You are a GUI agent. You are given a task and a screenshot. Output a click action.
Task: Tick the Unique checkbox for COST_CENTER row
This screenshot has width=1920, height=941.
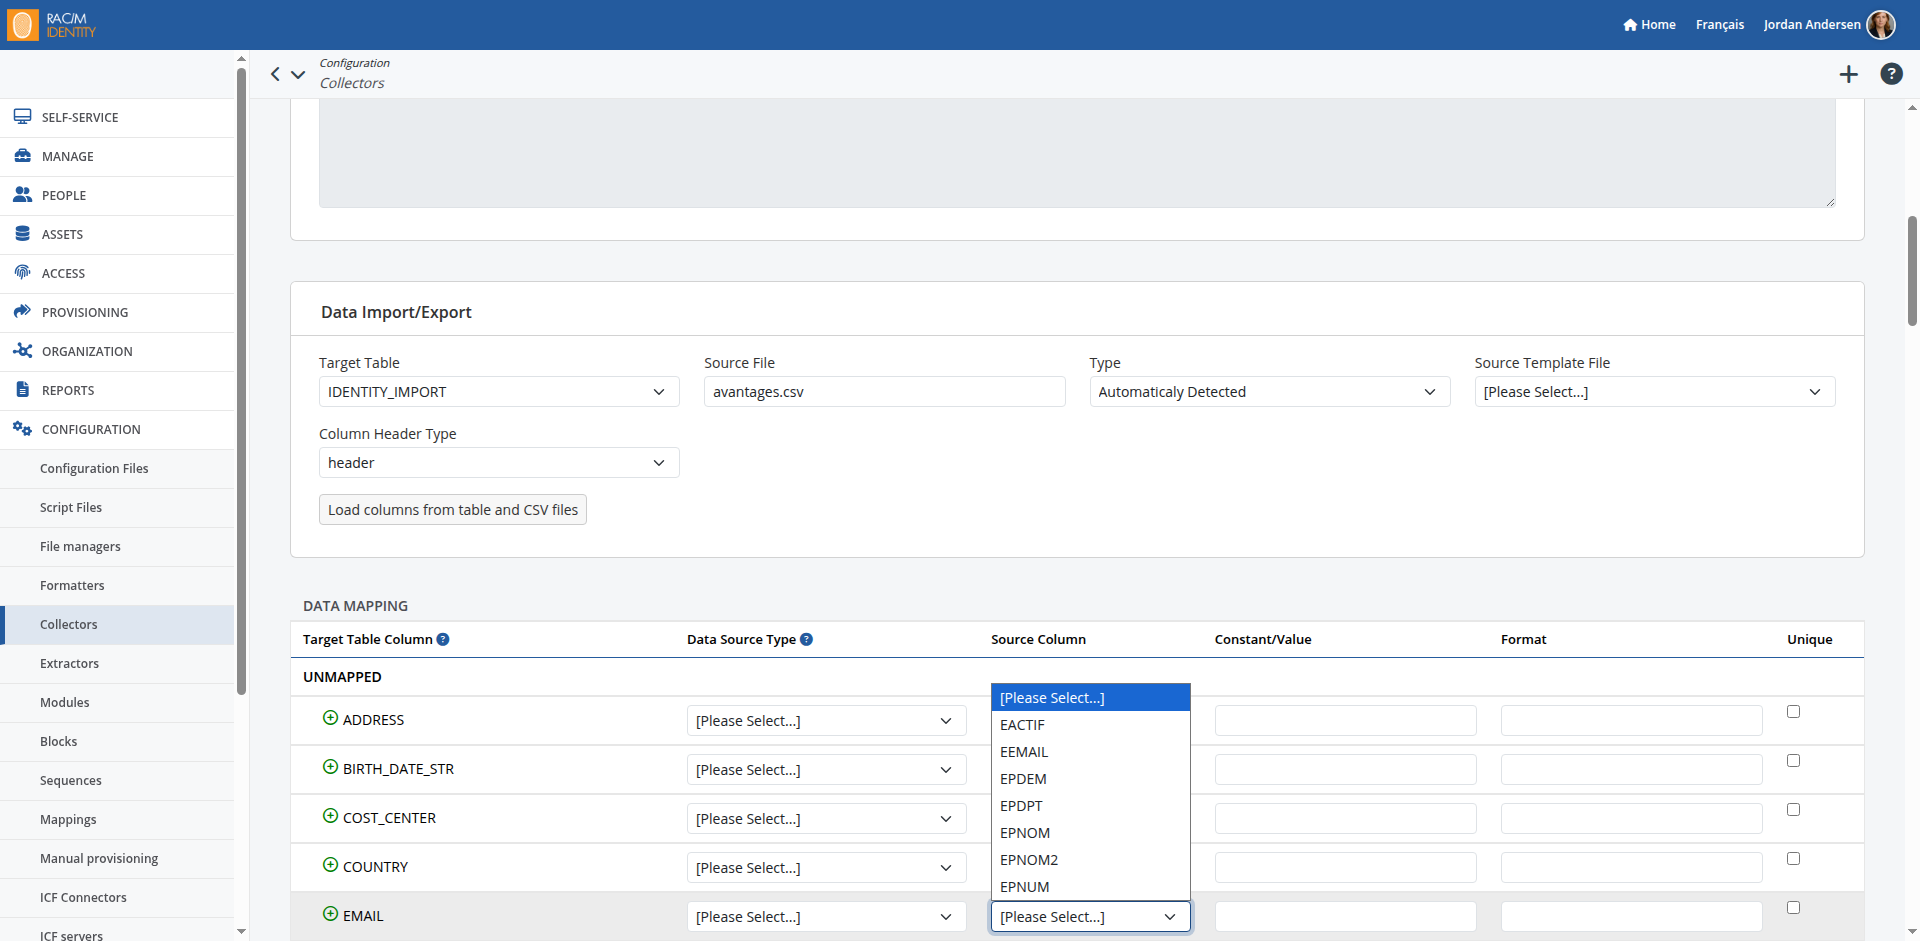tap(1793, 810)
